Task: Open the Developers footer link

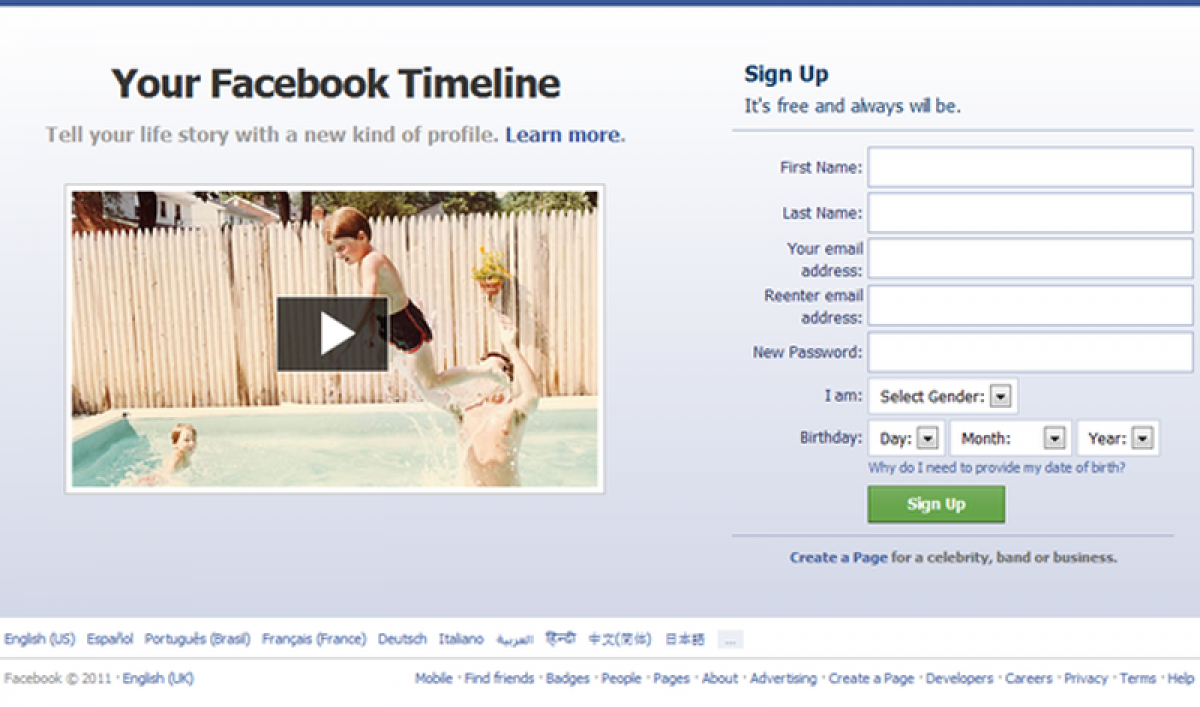Action: [960, 678]
